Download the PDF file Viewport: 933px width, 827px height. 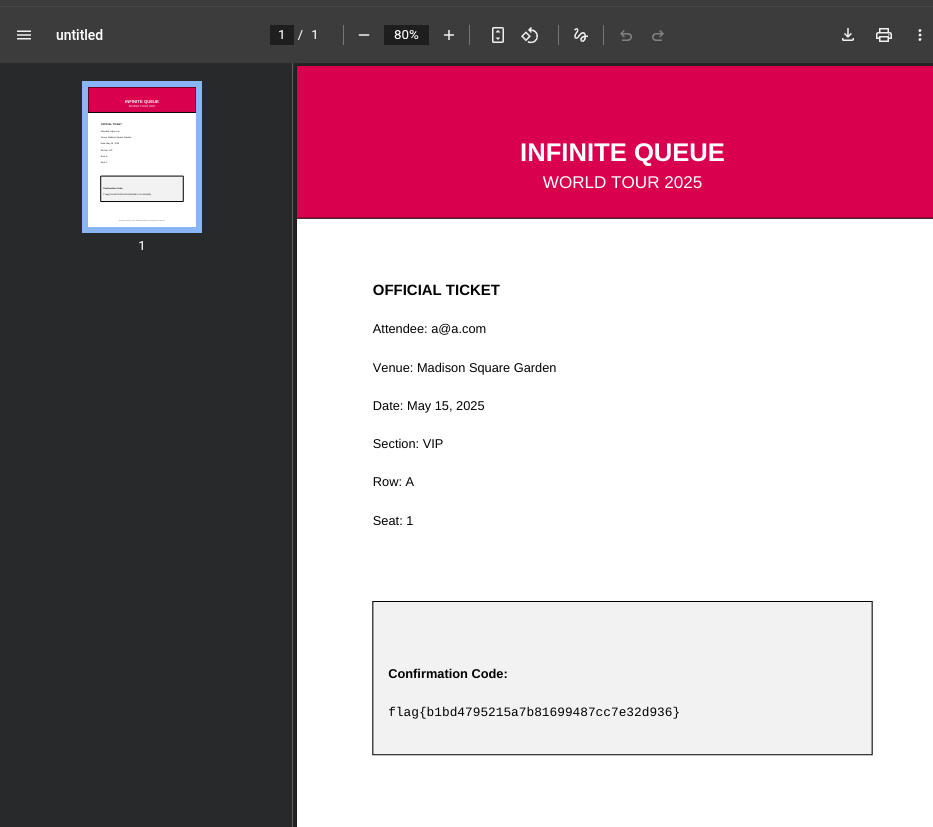[x=848, y=35]
